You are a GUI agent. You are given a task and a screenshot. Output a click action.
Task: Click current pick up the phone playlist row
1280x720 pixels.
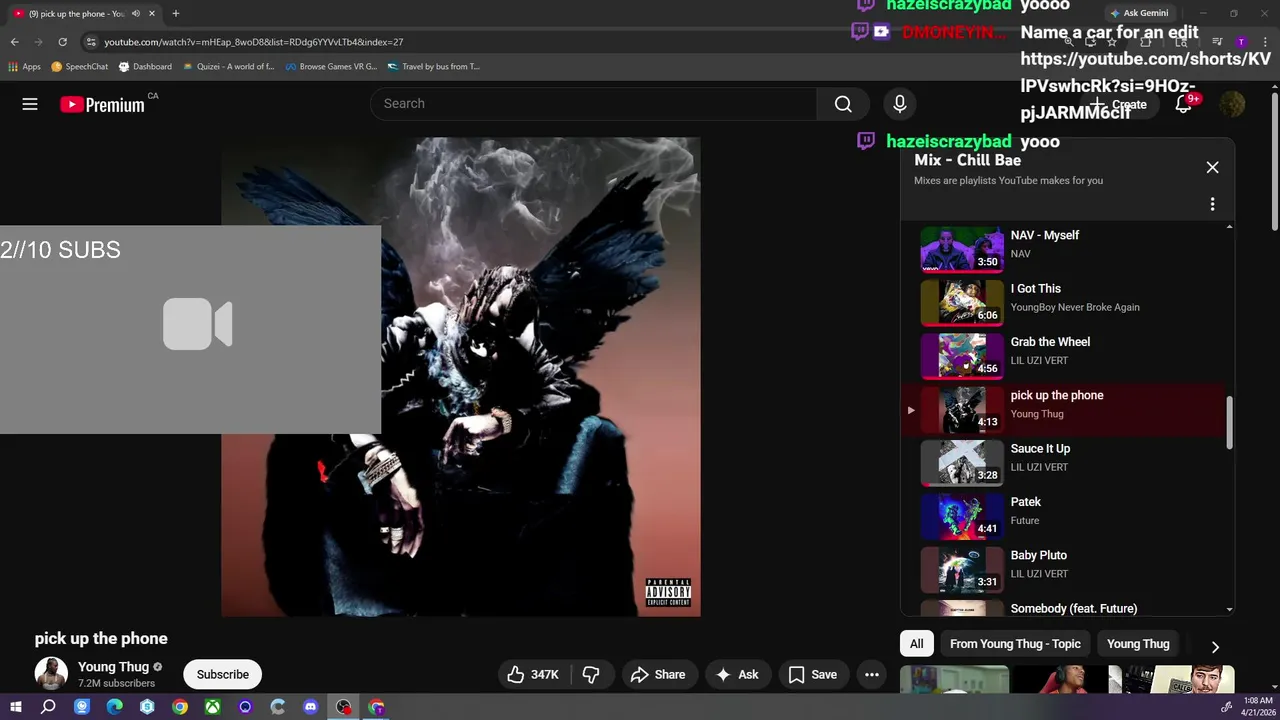pos(1064,409)
